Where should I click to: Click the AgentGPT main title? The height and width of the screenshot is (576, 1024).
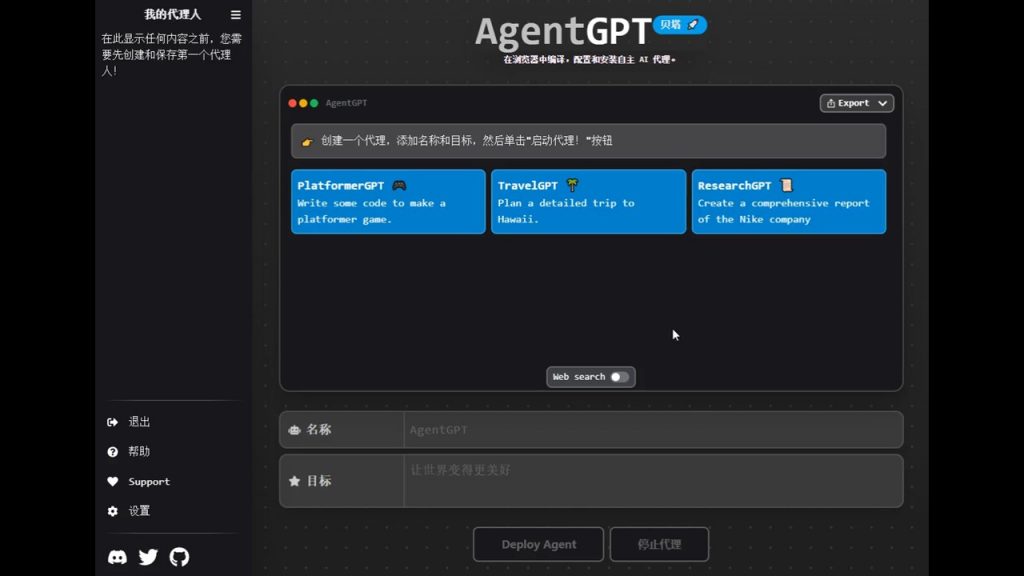pyautogui.click(x=563, y=31)
